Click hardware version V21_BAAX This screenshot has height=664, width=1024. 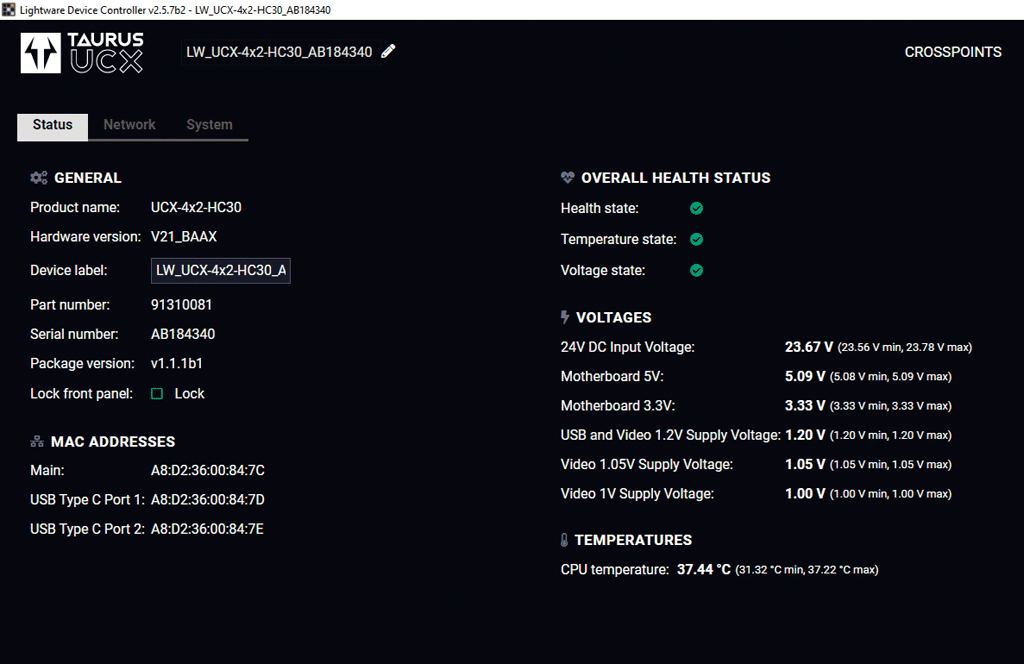(184, 237)
